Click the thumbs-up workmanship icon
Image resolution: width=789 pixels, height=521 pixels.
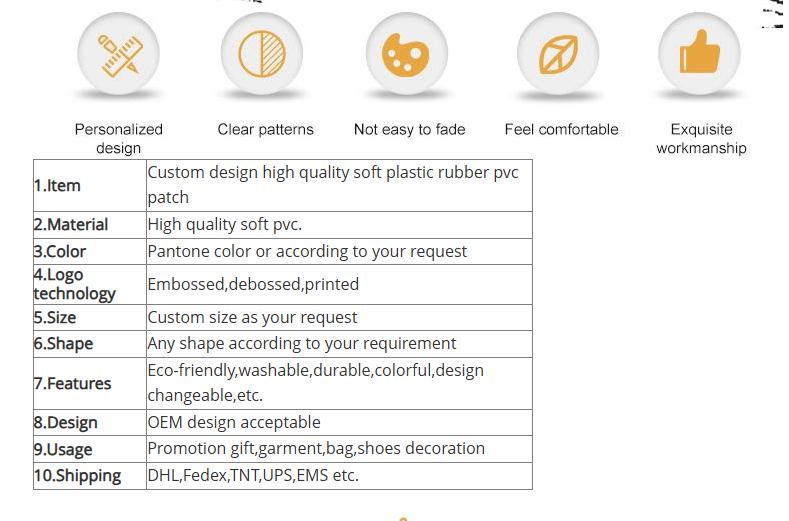(x=699, y=54)
